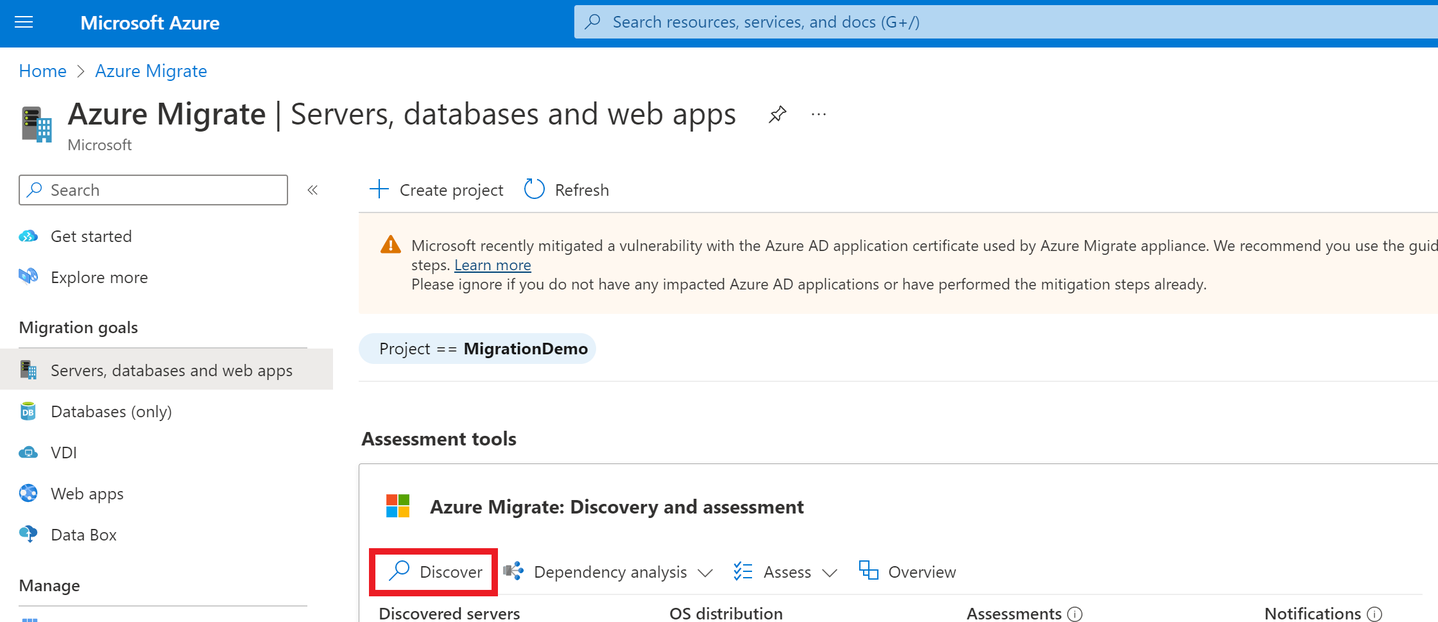This screenshot has width=1438, height=622.
Task: Click Azure Migrate: Discovery and assessment title
Action: coord(617,507)
